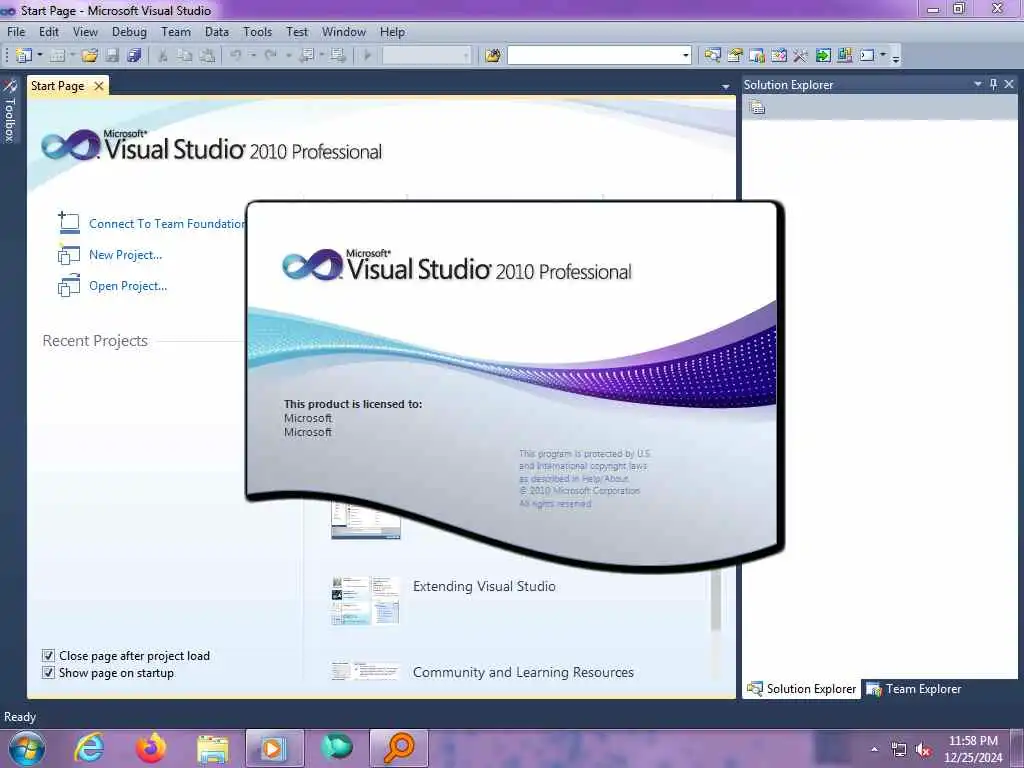Pin the Solution Explorer panel via pushpin
The width and height of the screenshot is (1024, 768).
[993, 84]
